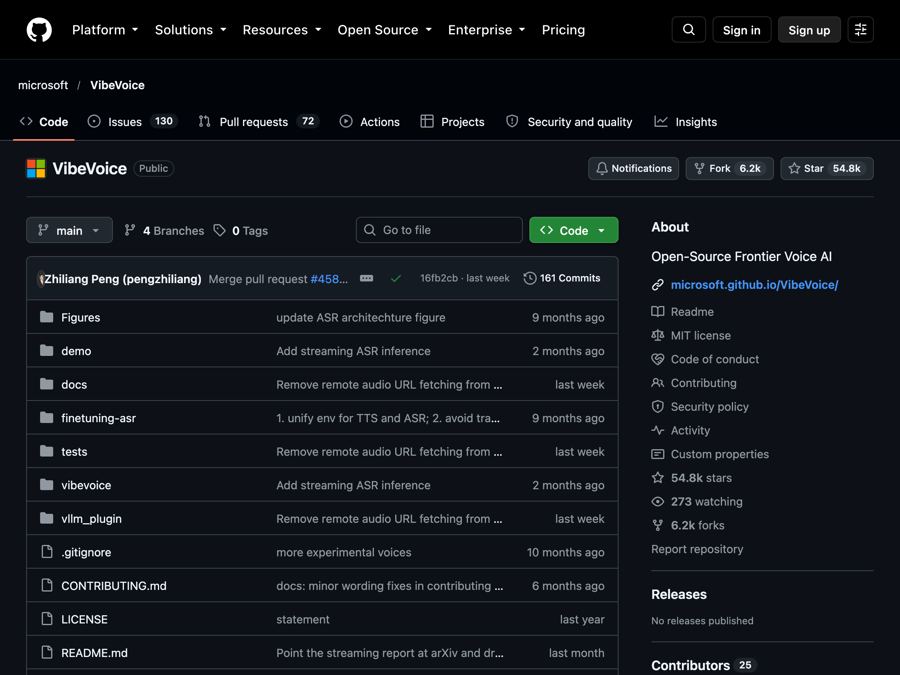Screen dimensions: 900x675
Task: Switch to the Issues tab
Action: point(133,122)
